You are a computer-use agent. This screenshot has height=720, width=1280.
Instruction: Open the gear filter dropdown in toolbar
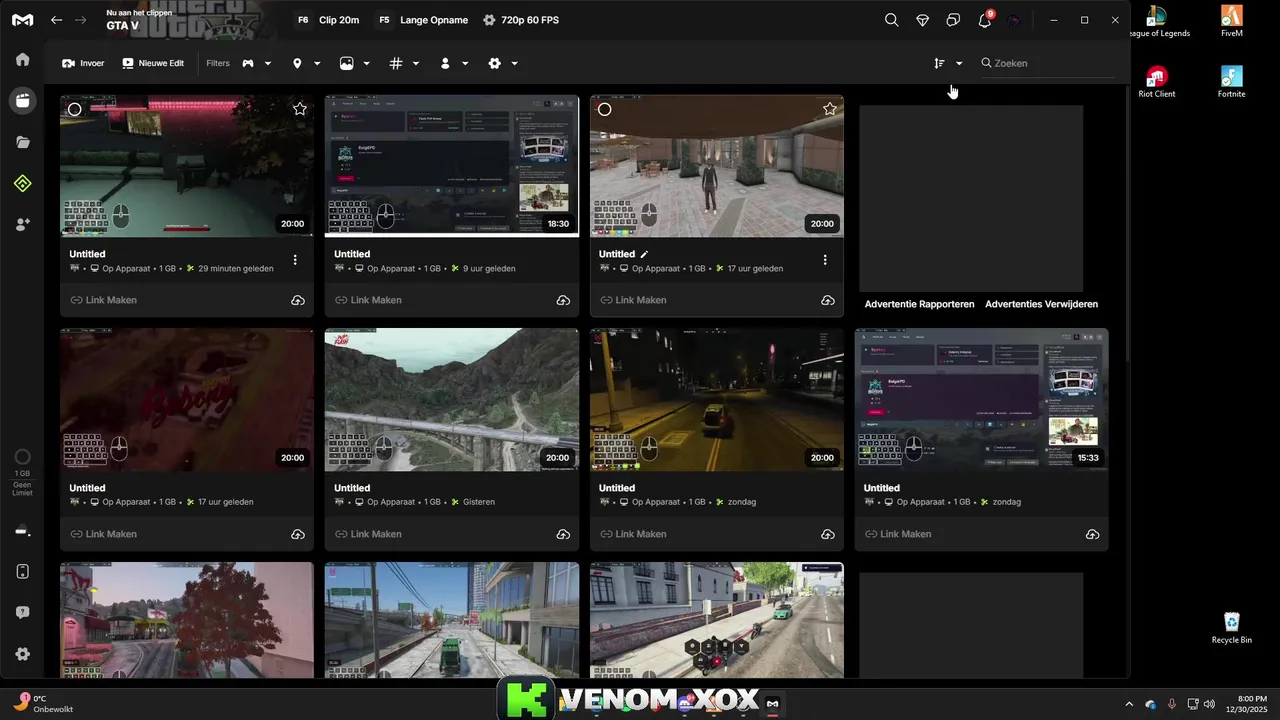pos(503,63)
